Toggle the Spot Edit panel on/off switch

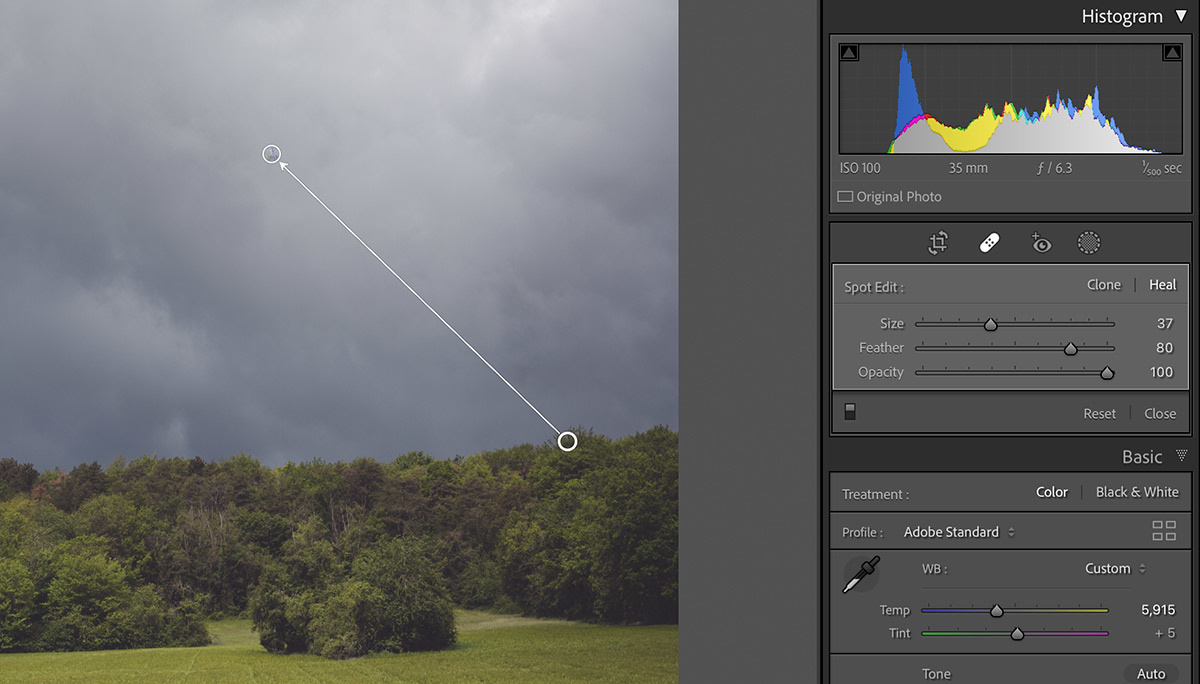[x=850, y=412]
